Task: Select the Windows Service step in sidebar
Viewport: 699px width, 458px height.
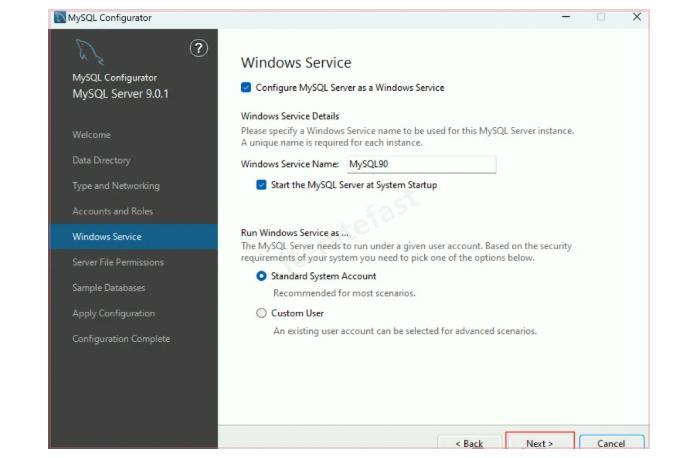Action: click(x=134, y=236)
